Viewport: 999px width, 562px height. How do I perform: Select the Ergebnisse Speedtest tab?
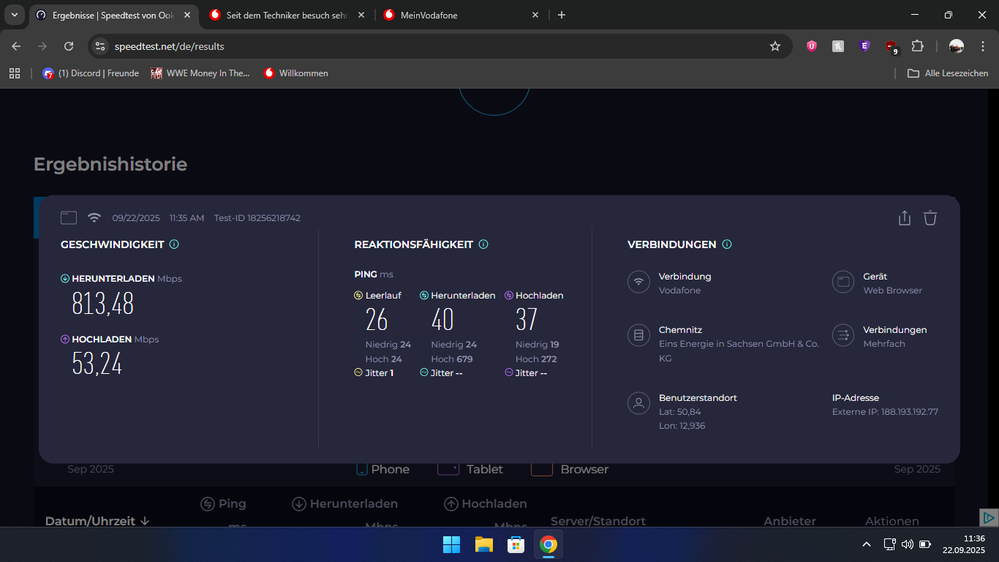pos(113,15)
